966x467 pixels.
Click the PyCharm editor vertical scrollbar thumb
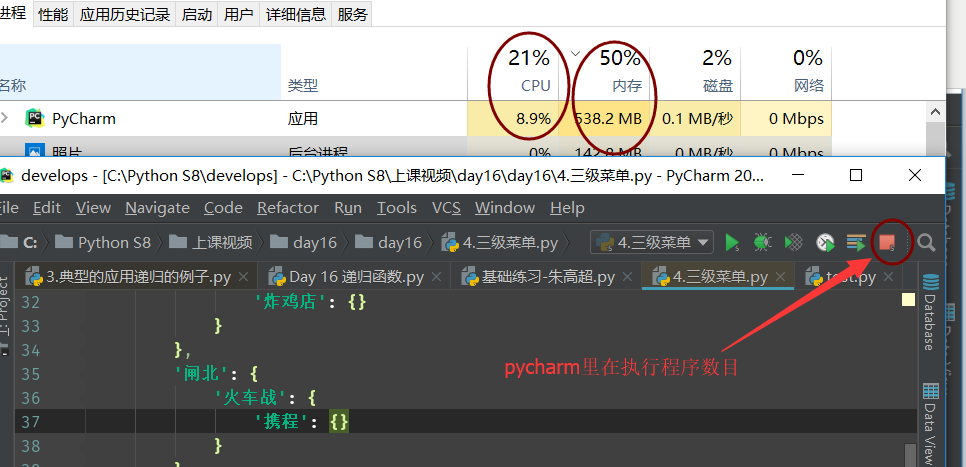[x=909, y=456]
